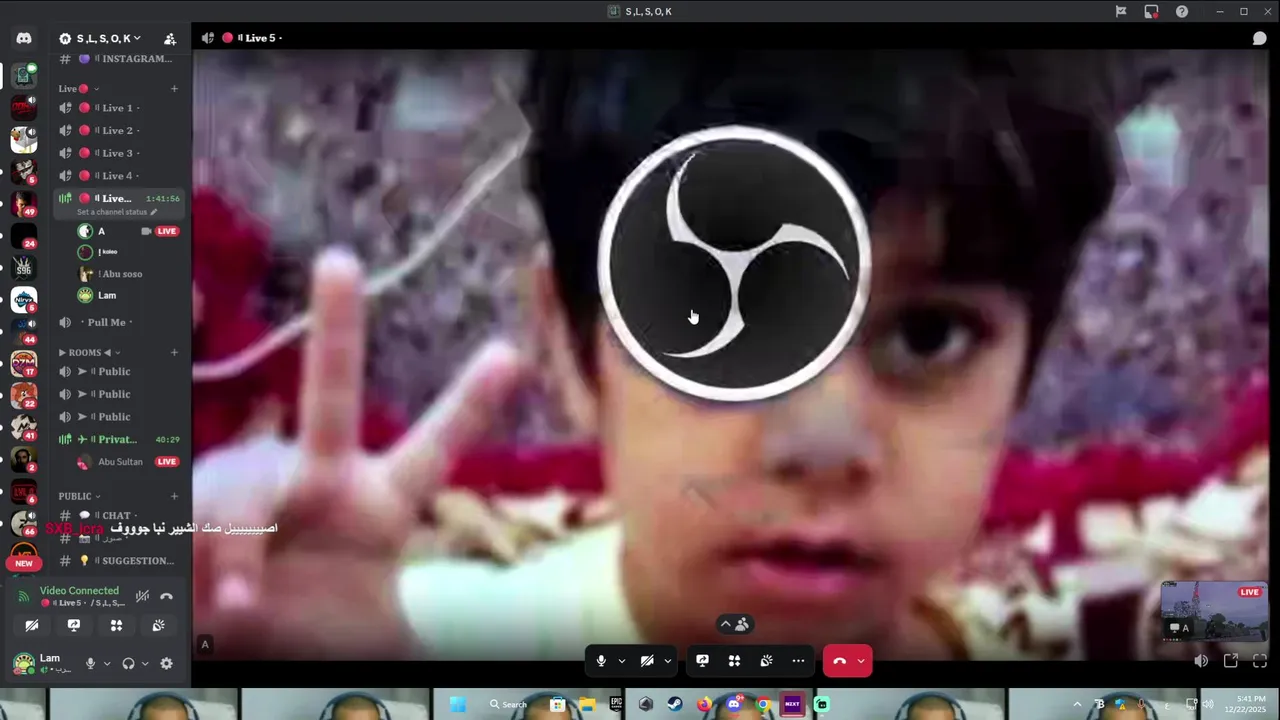Image resolution: width=1280 pixels, height=720 pixels.
Task: Mute microphone in user panel
Action: click(x=90, y=663)
